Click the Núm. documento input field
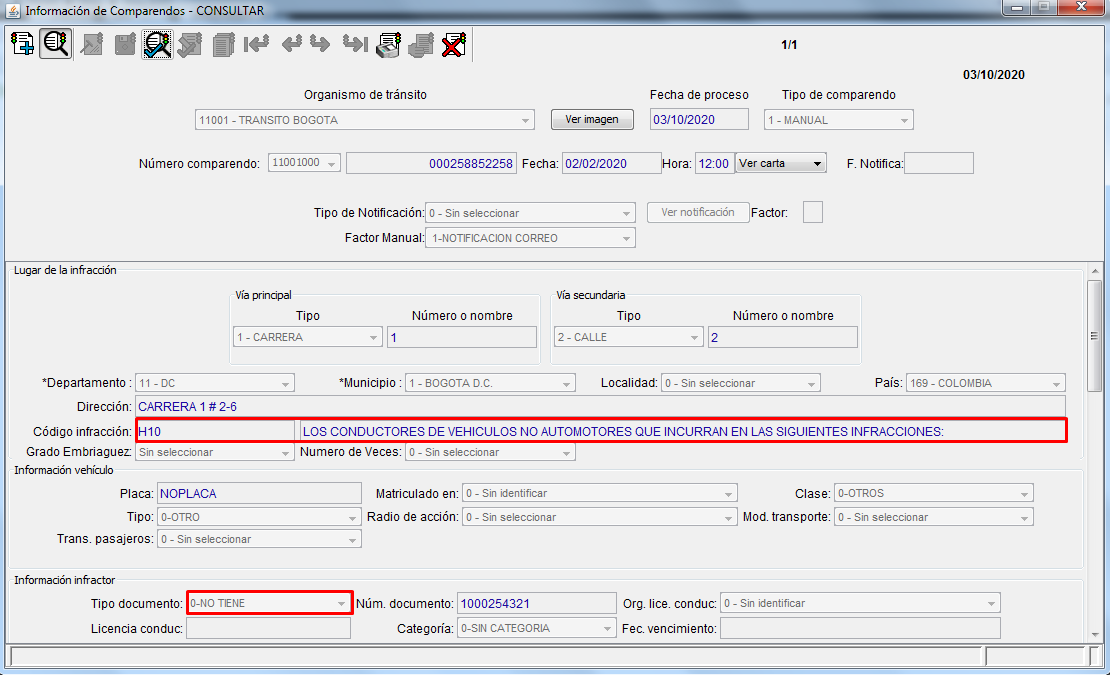 coord(535,603)
